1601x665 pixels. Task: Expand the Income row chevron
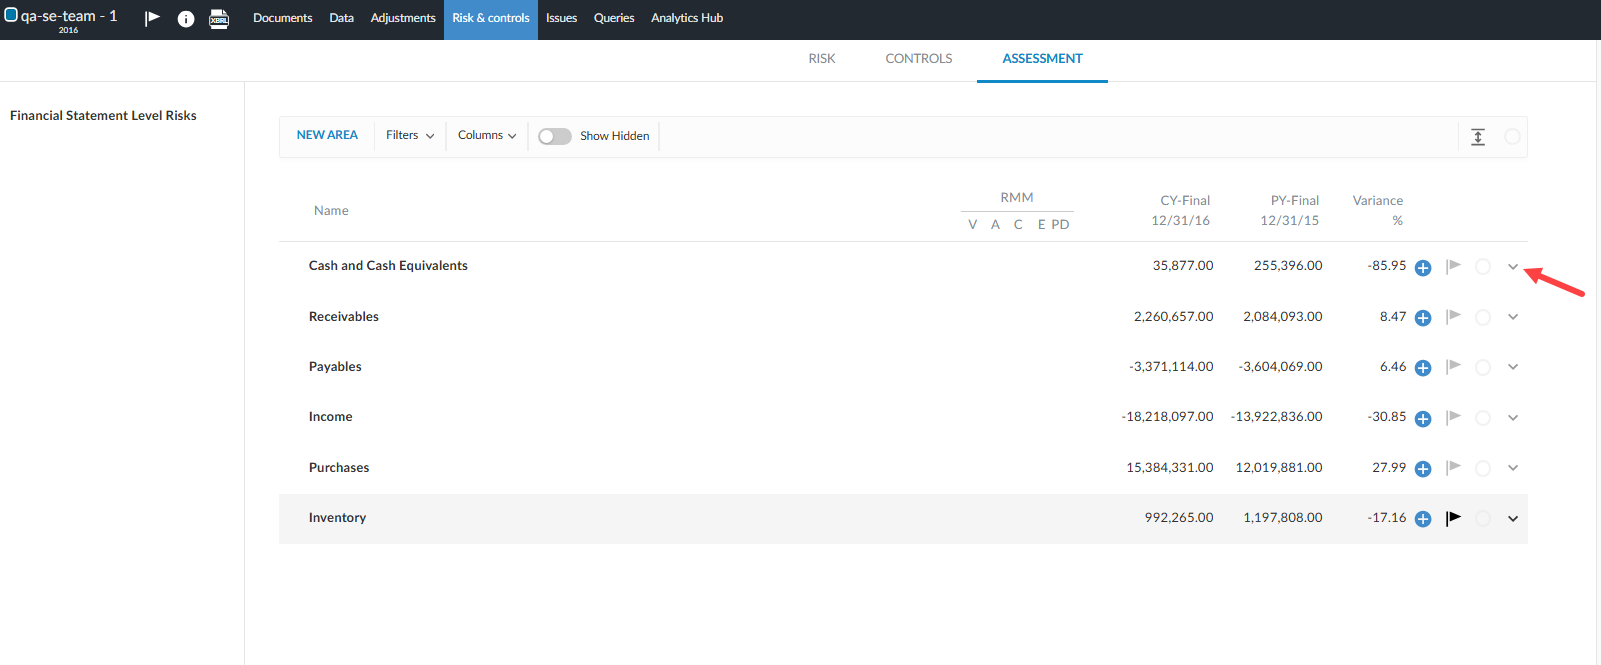coord(1513,418)
